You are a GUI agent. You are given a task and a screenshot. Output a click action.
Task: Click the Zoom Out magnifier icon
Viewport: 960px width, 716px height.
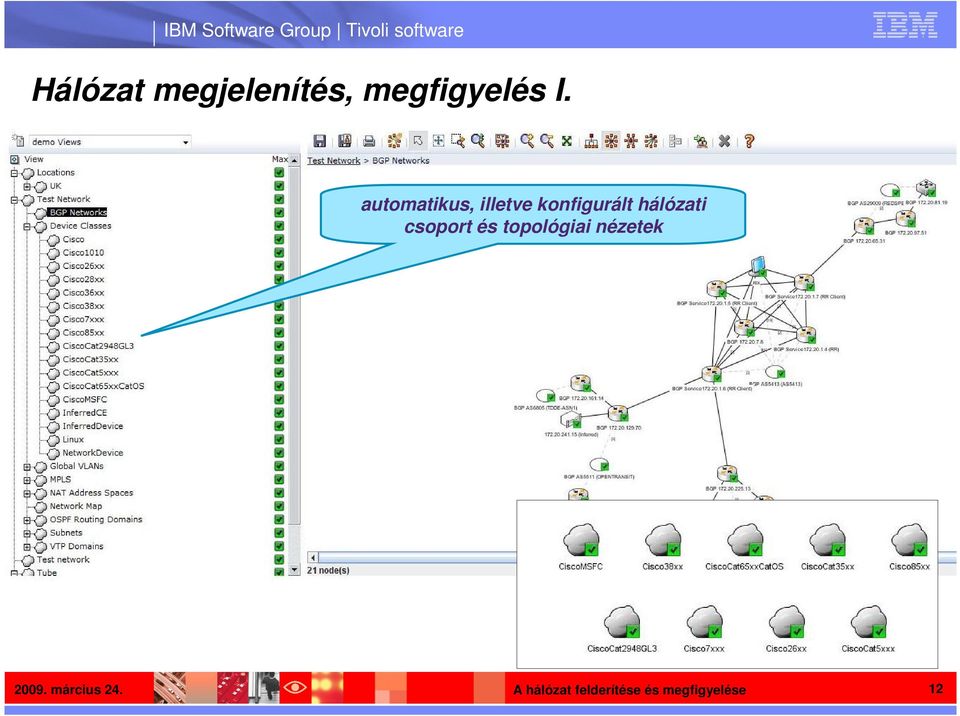click(547, 141)
